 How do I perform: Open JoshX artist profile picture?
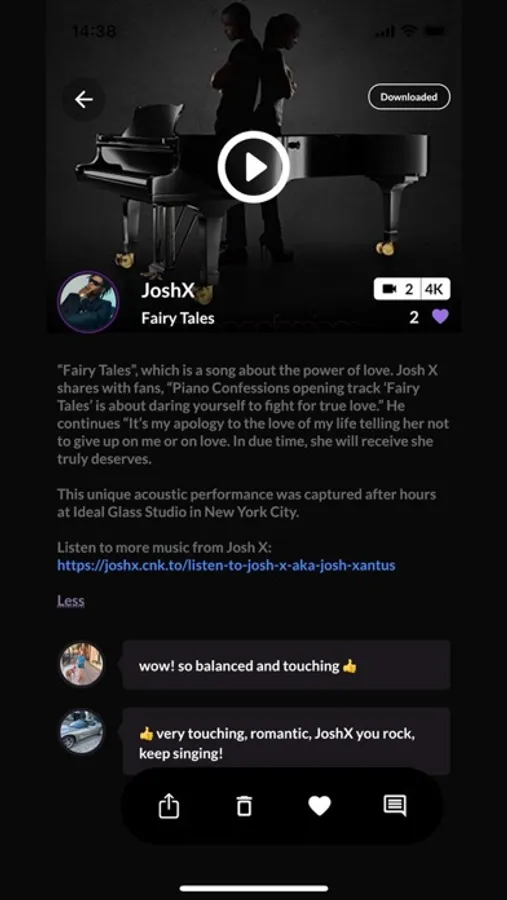88,302
